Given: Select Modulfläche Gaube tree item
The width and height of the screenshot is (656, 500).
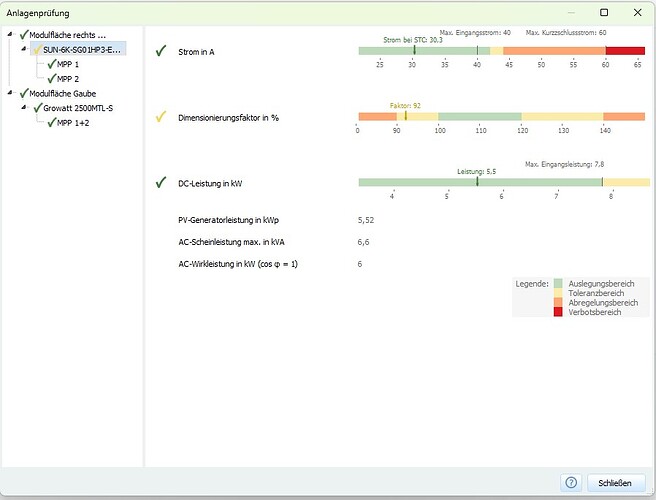Looking at the screenshot, I should 62,93.
